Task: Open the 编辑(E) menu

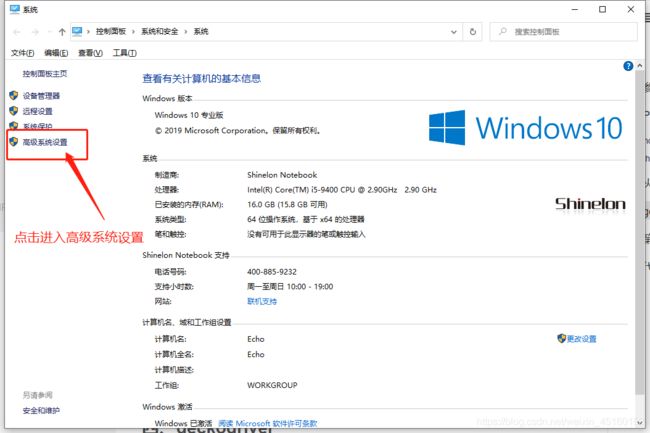Action: [56, 53]
